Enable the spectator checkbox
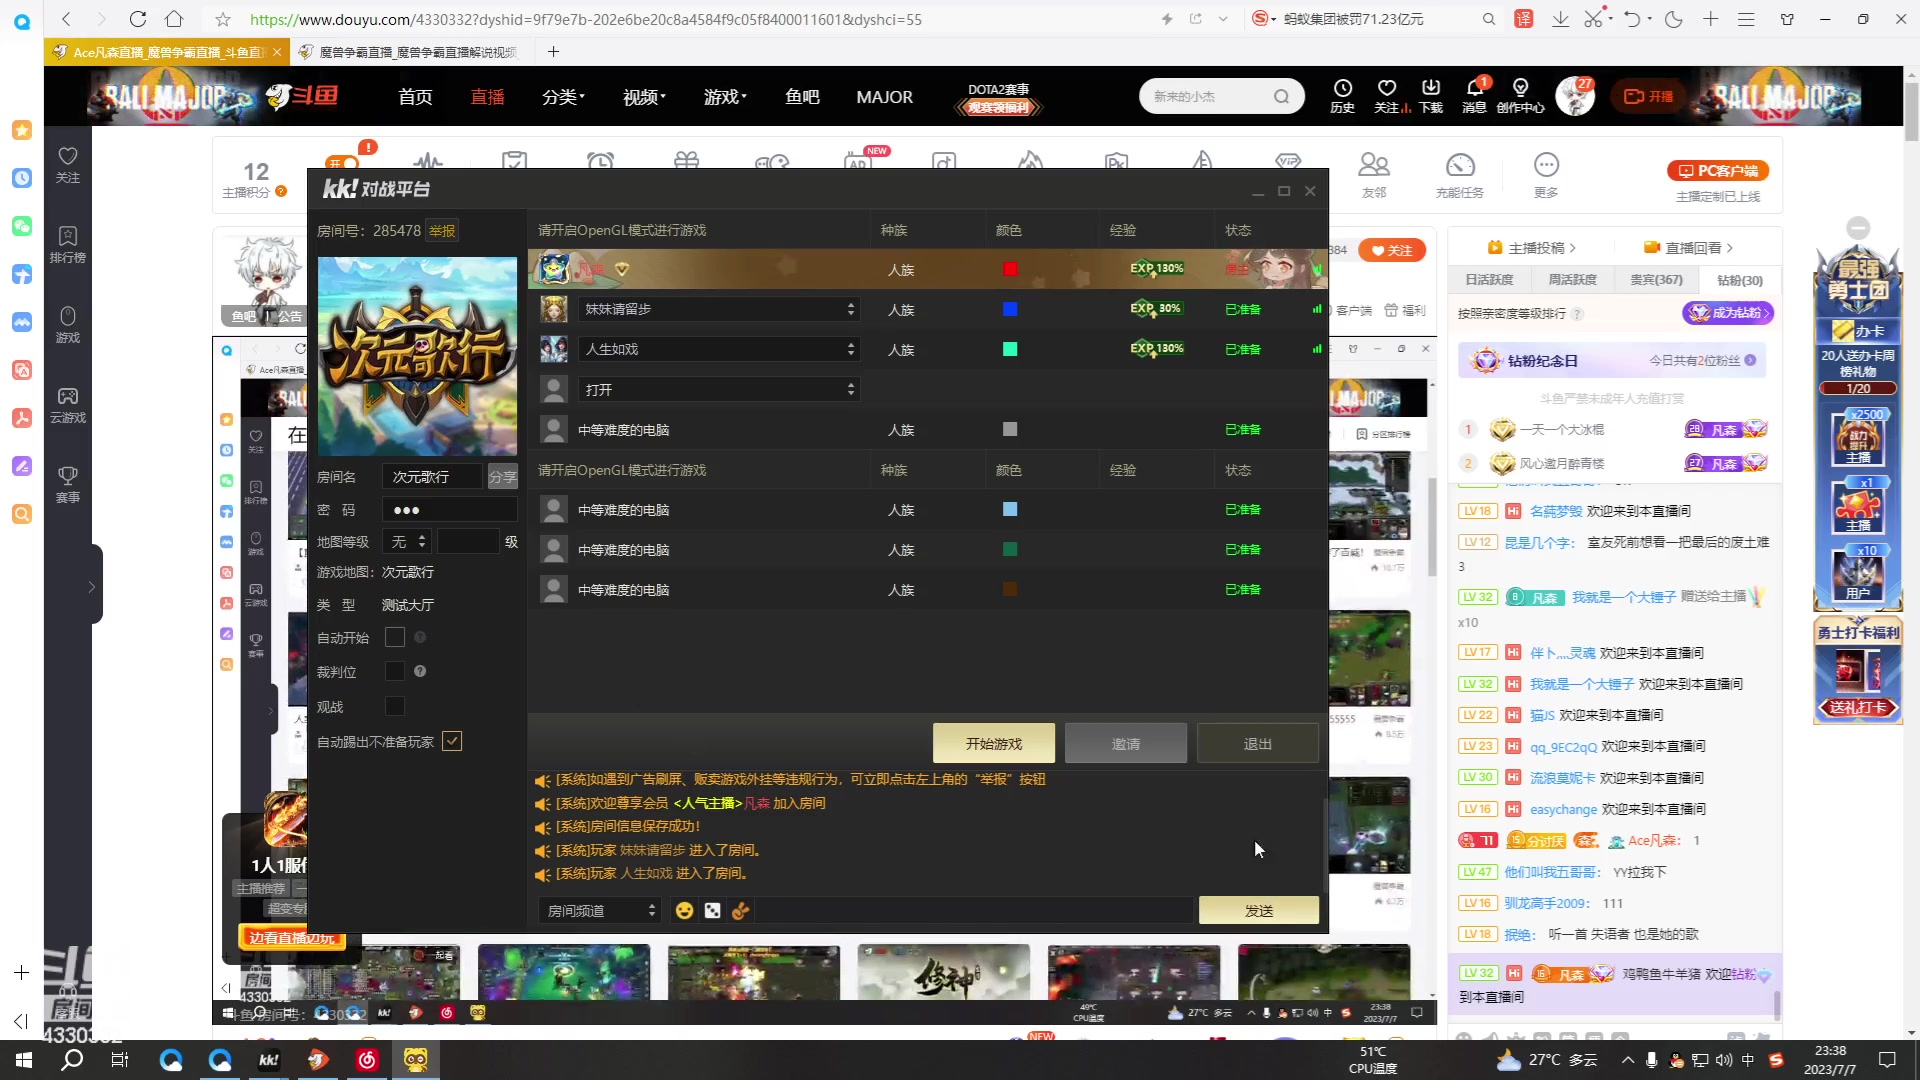Image resolution: width=1920 pixels, height=1080 pixels. pos(395,706)
